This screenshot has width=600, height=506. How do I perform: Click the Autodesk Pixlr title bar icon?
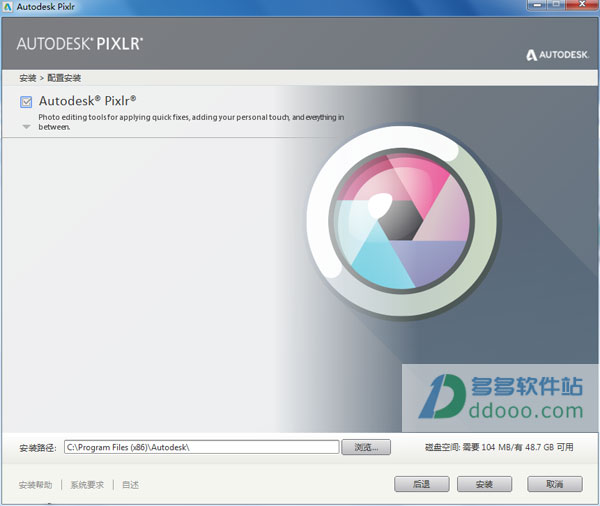(x=8, y=7)
